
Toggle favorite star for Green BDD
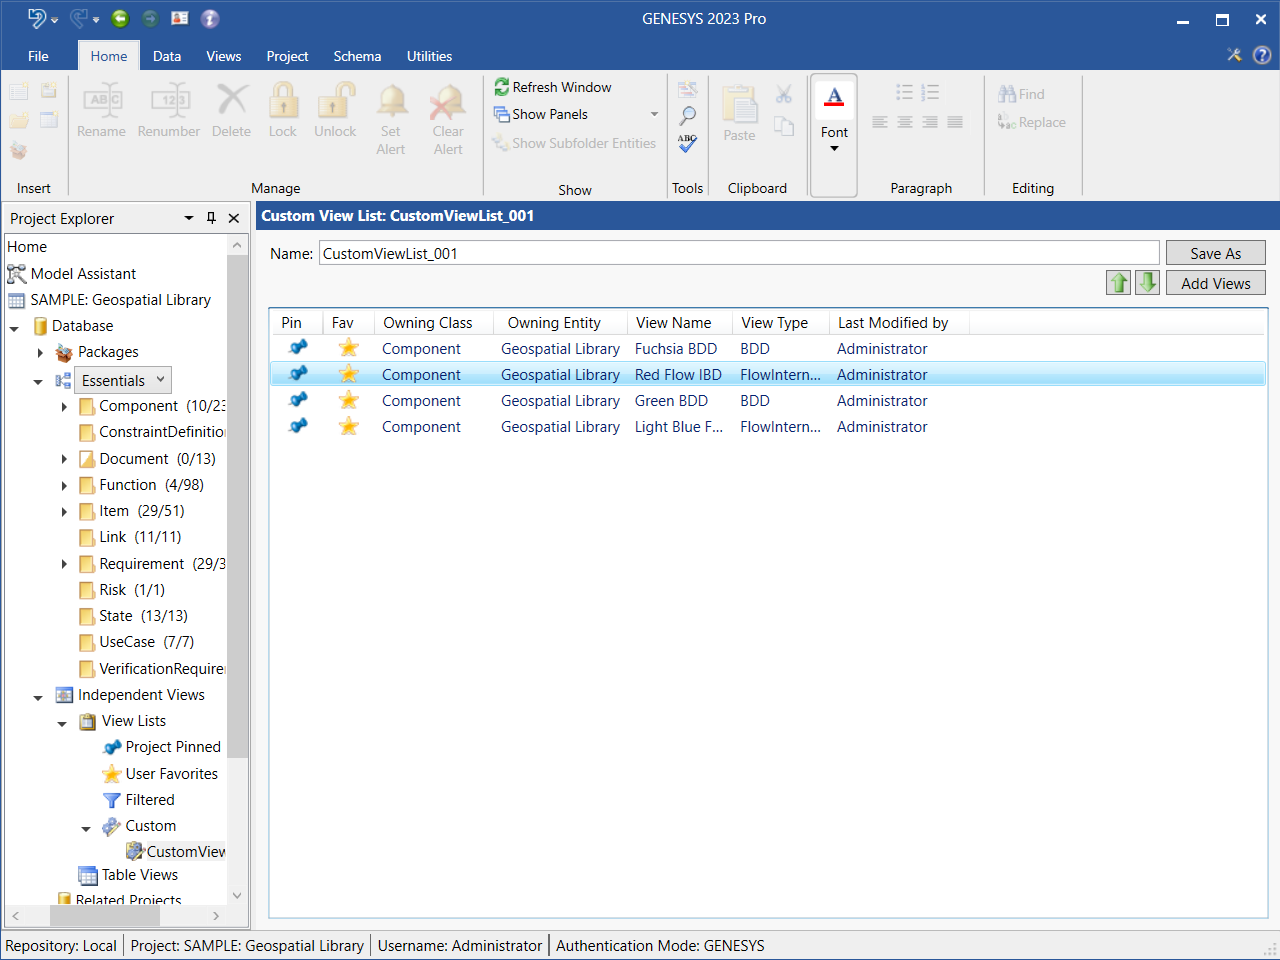click(348, 400)
